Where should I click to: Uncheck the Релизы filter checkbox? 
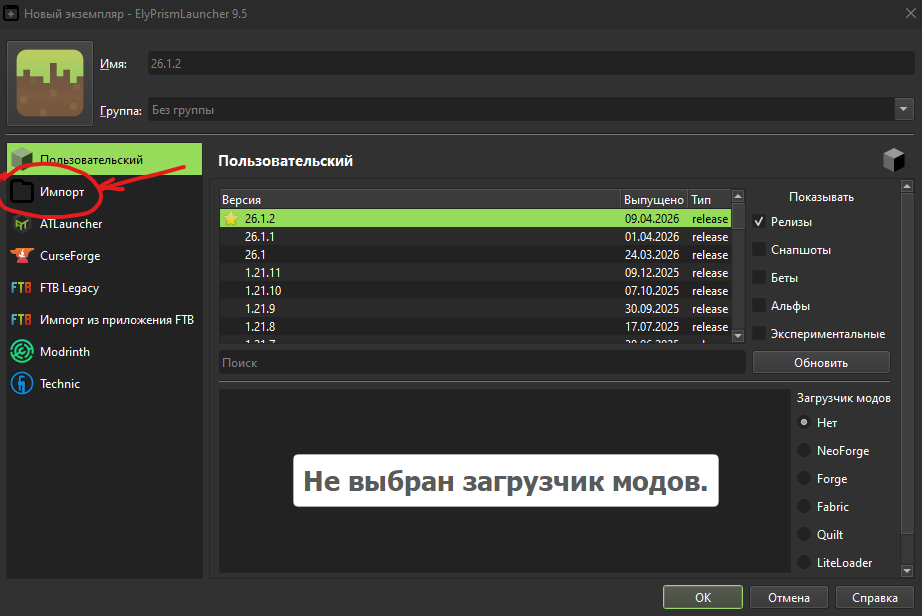(759, 222)
